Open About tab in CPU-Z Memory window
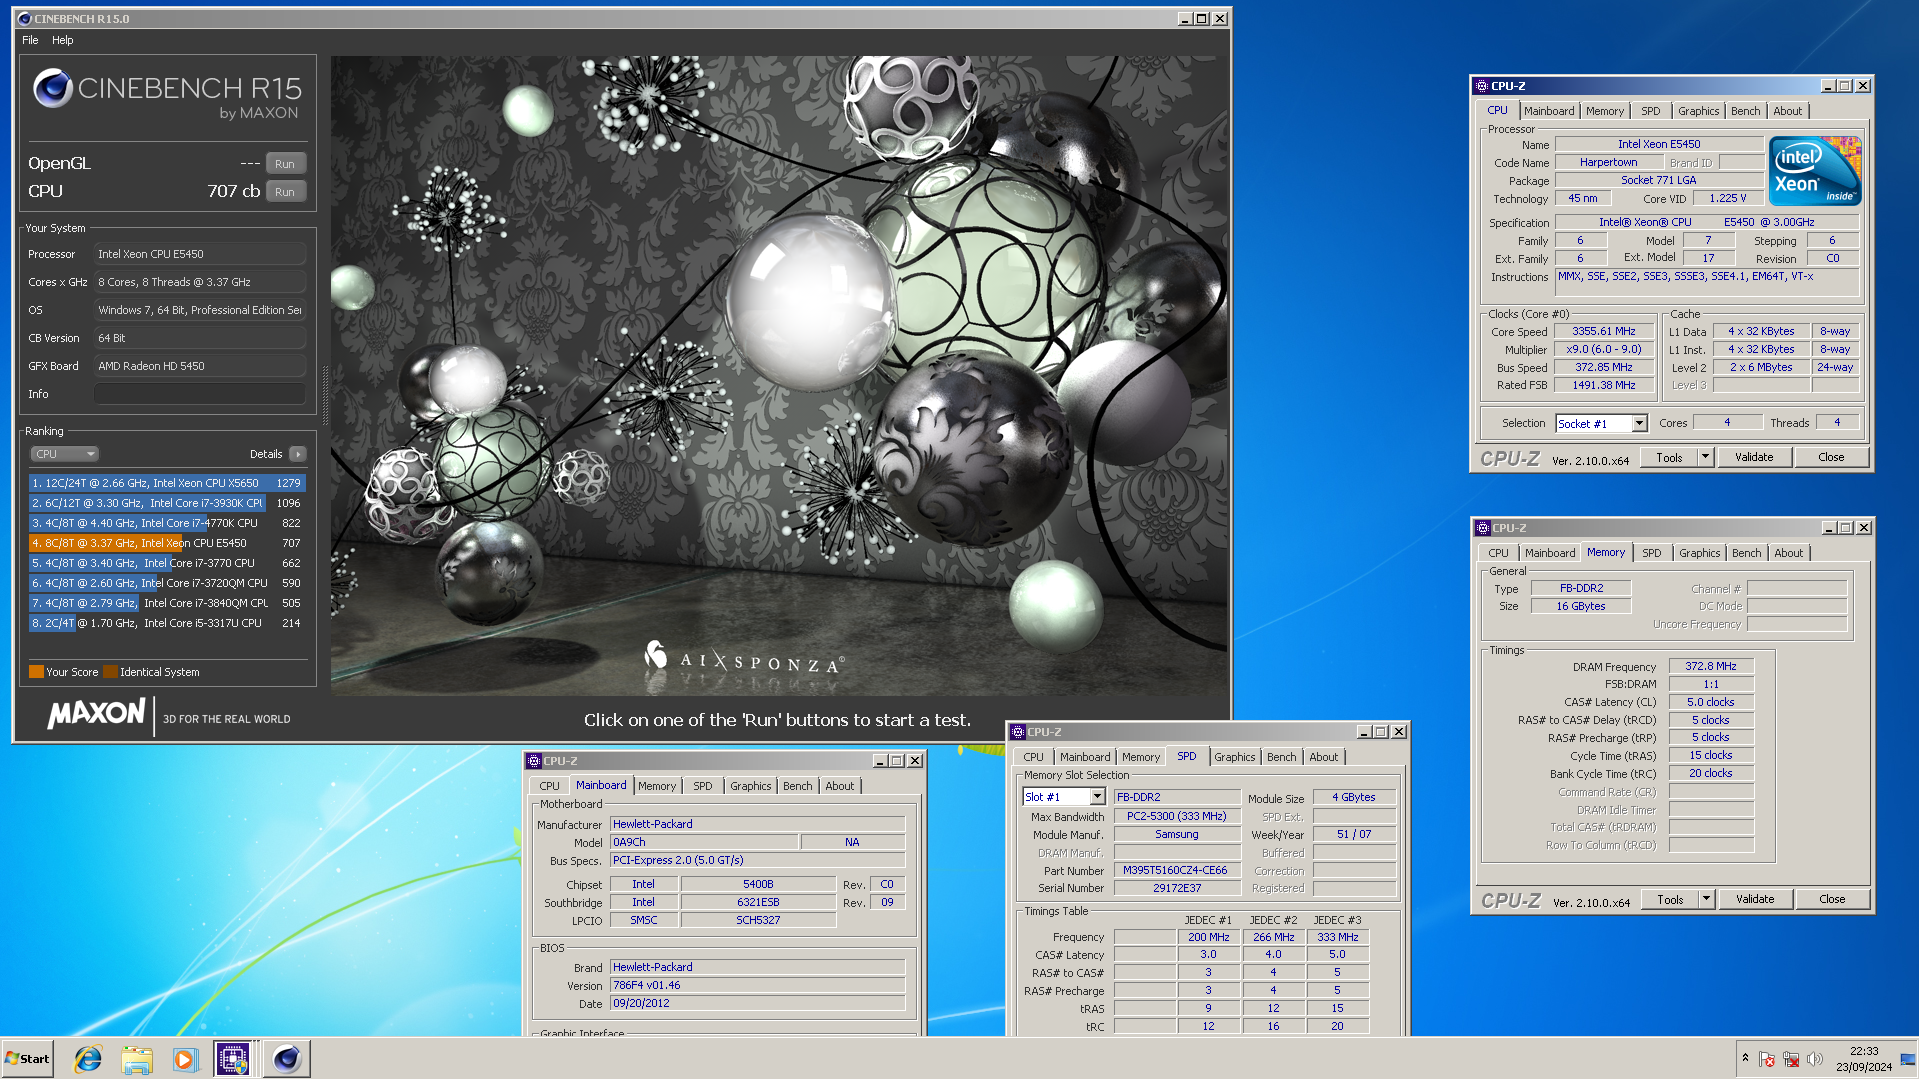The height and width of the screenshot is (1079, 1919). tap(1788, 553)
